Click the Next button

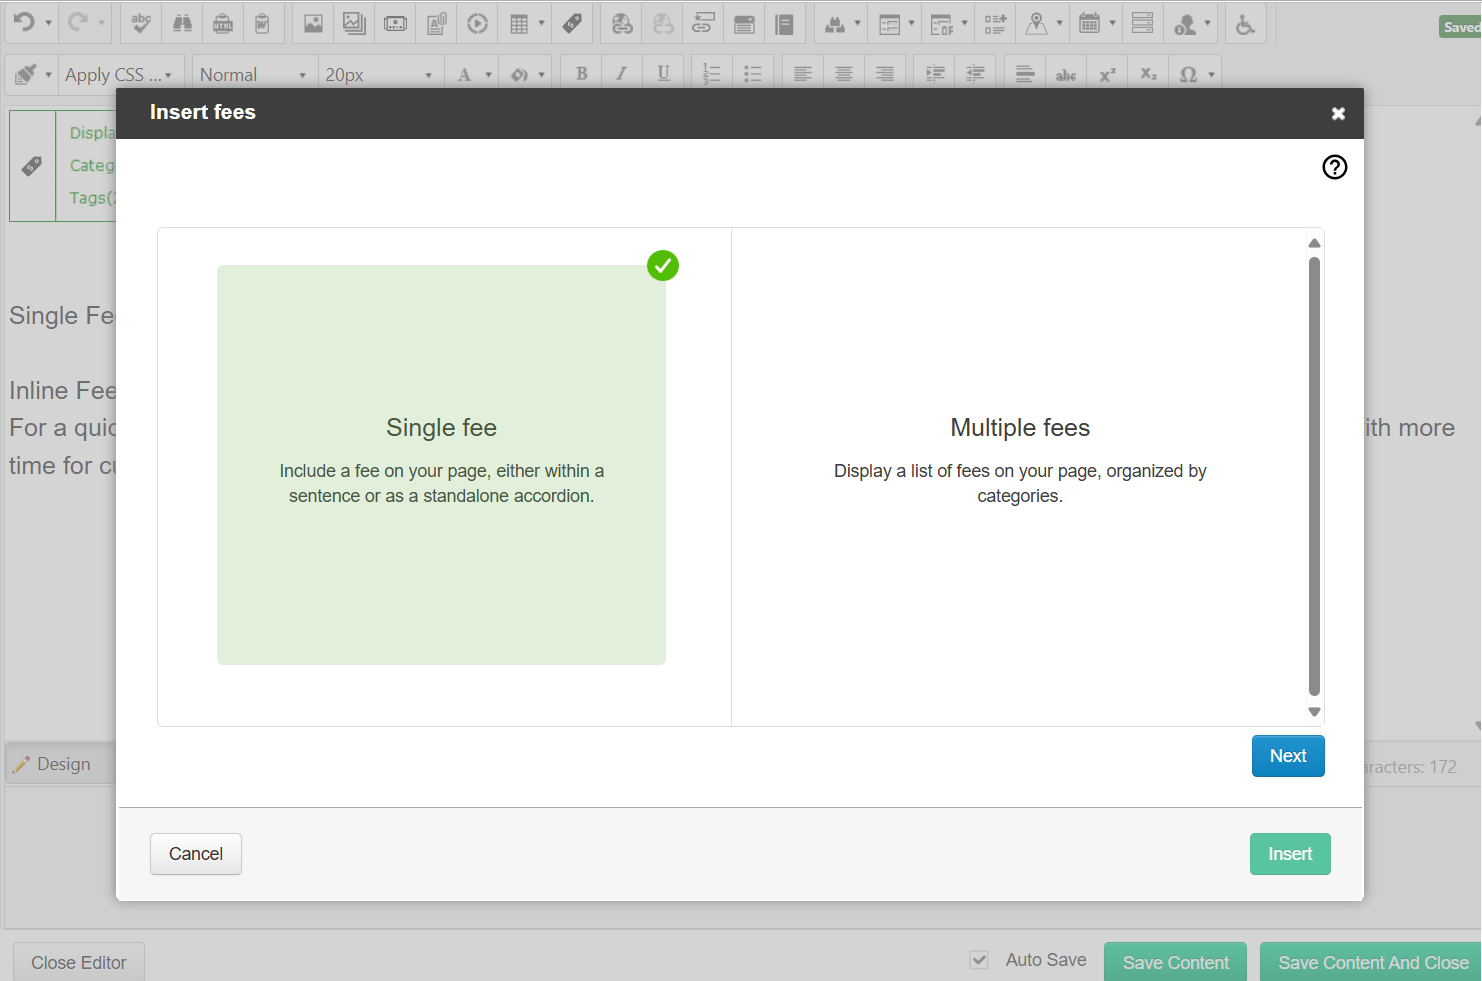(1287, 756)
